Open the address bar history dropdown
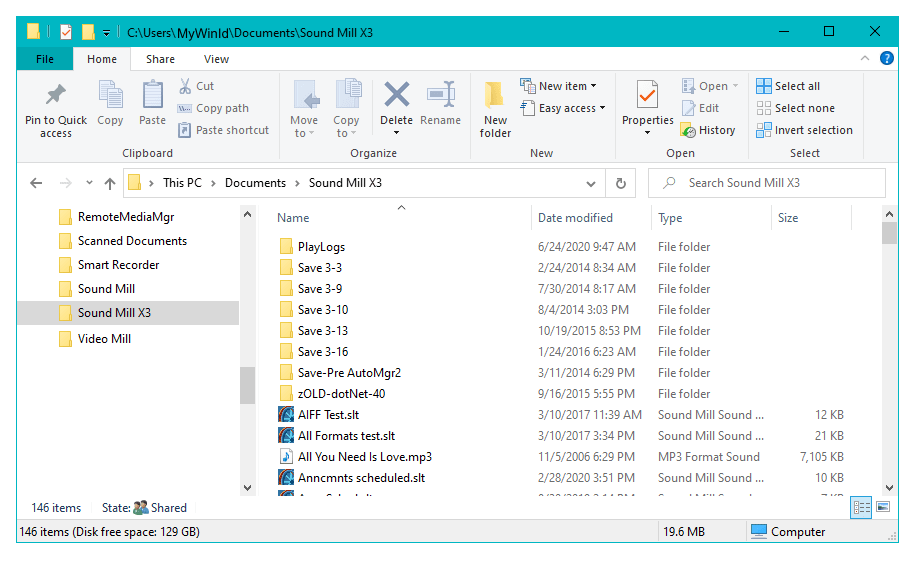The image size is (914, 565). (590, 184)
